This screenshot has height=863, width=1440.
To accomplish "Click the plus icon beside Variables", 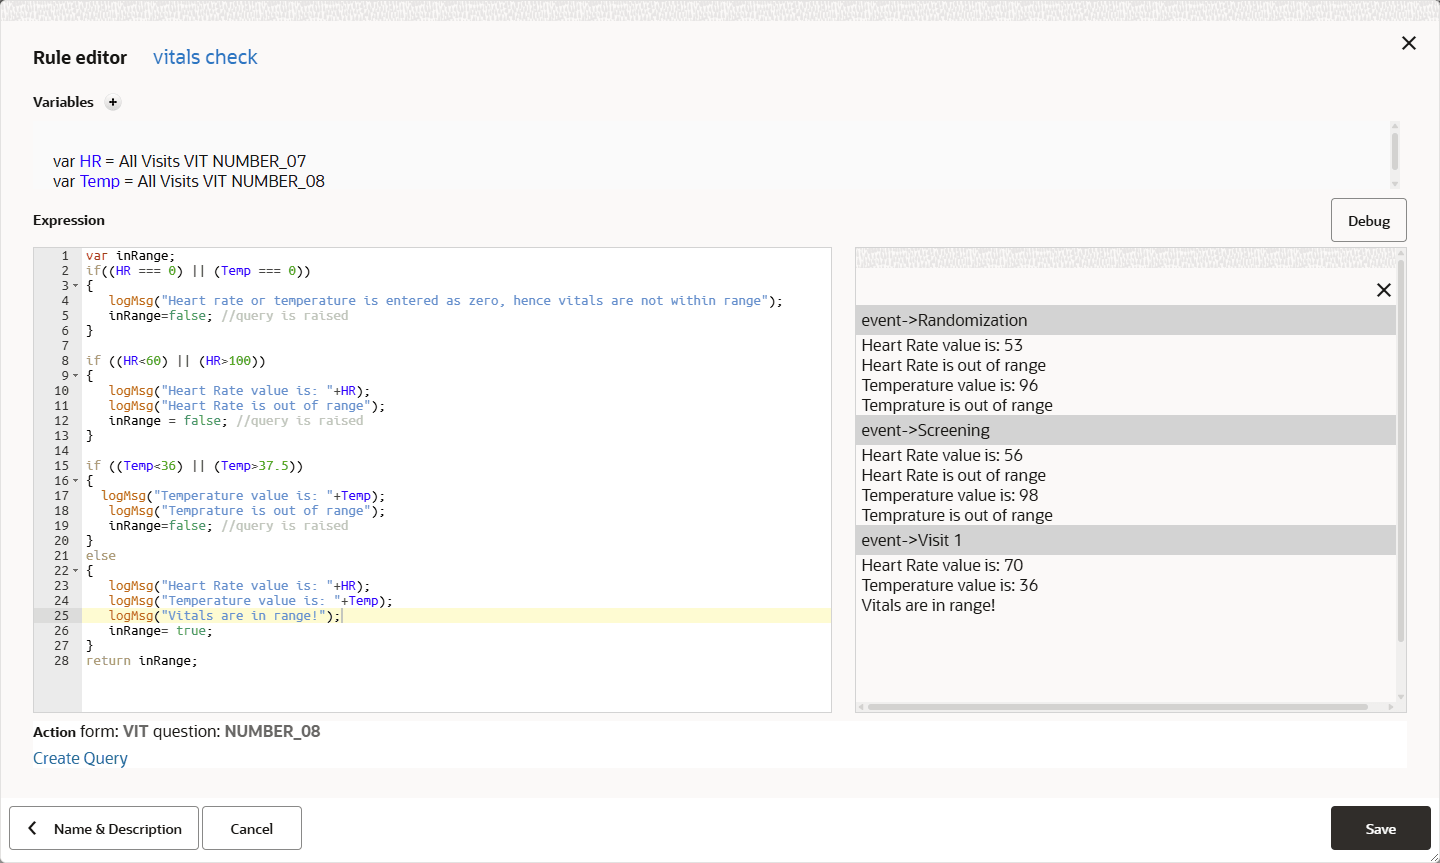I will tap(113, 102).
